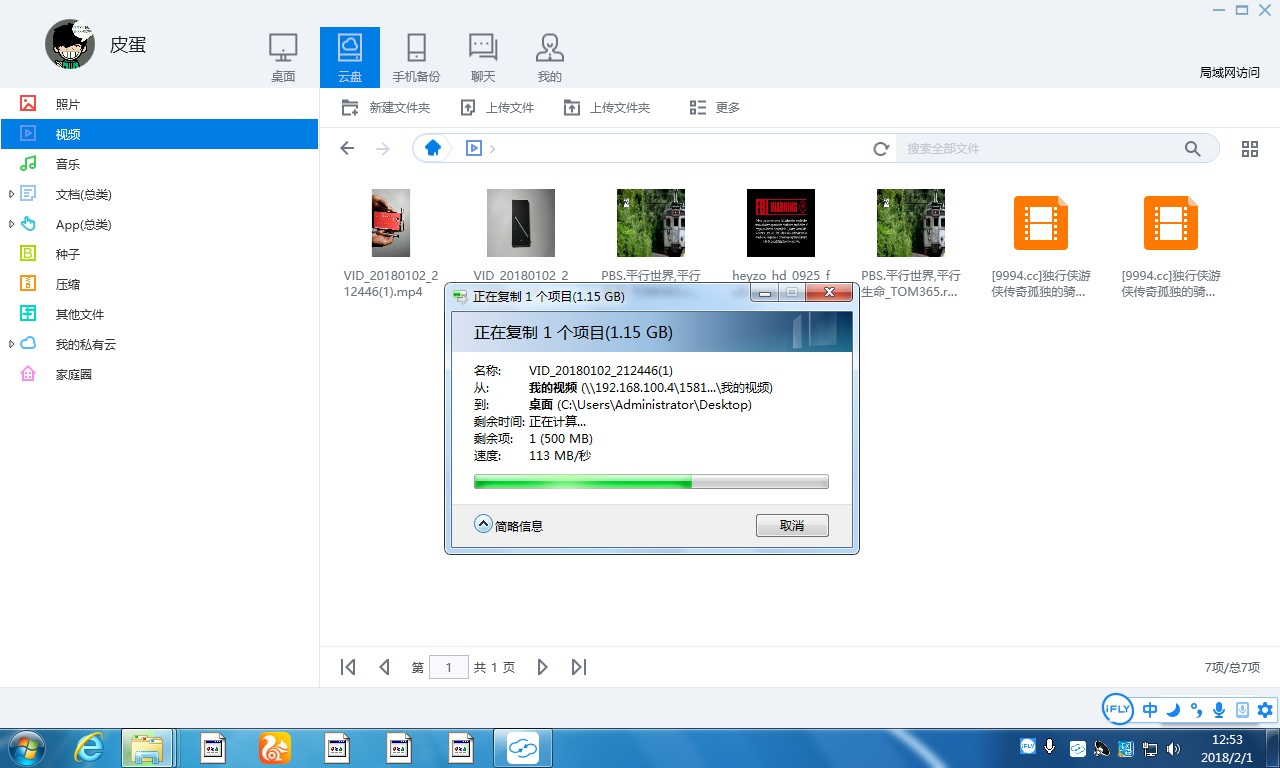Click 上传文件 upload file button
1280x768 pixels.
[497, 108]
